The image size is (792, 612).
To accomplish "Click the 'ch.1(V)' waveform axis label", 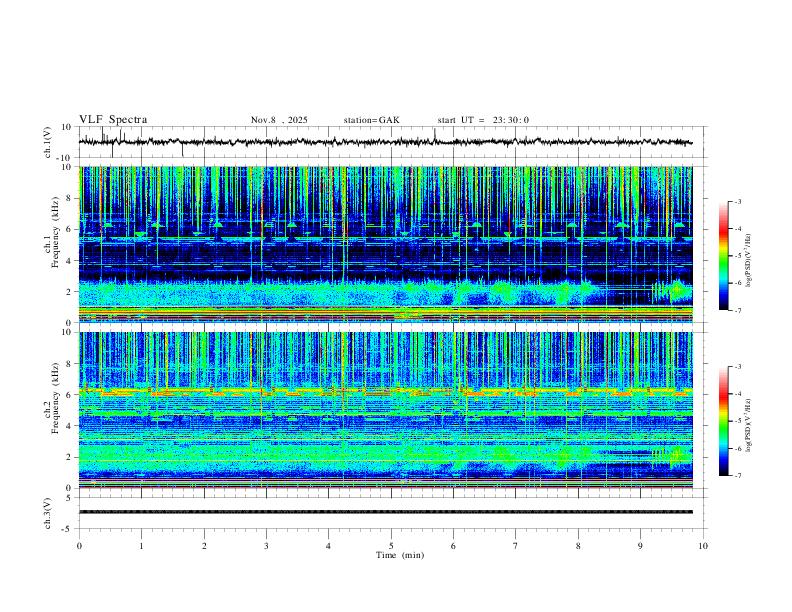I will (x=47, y=142).
